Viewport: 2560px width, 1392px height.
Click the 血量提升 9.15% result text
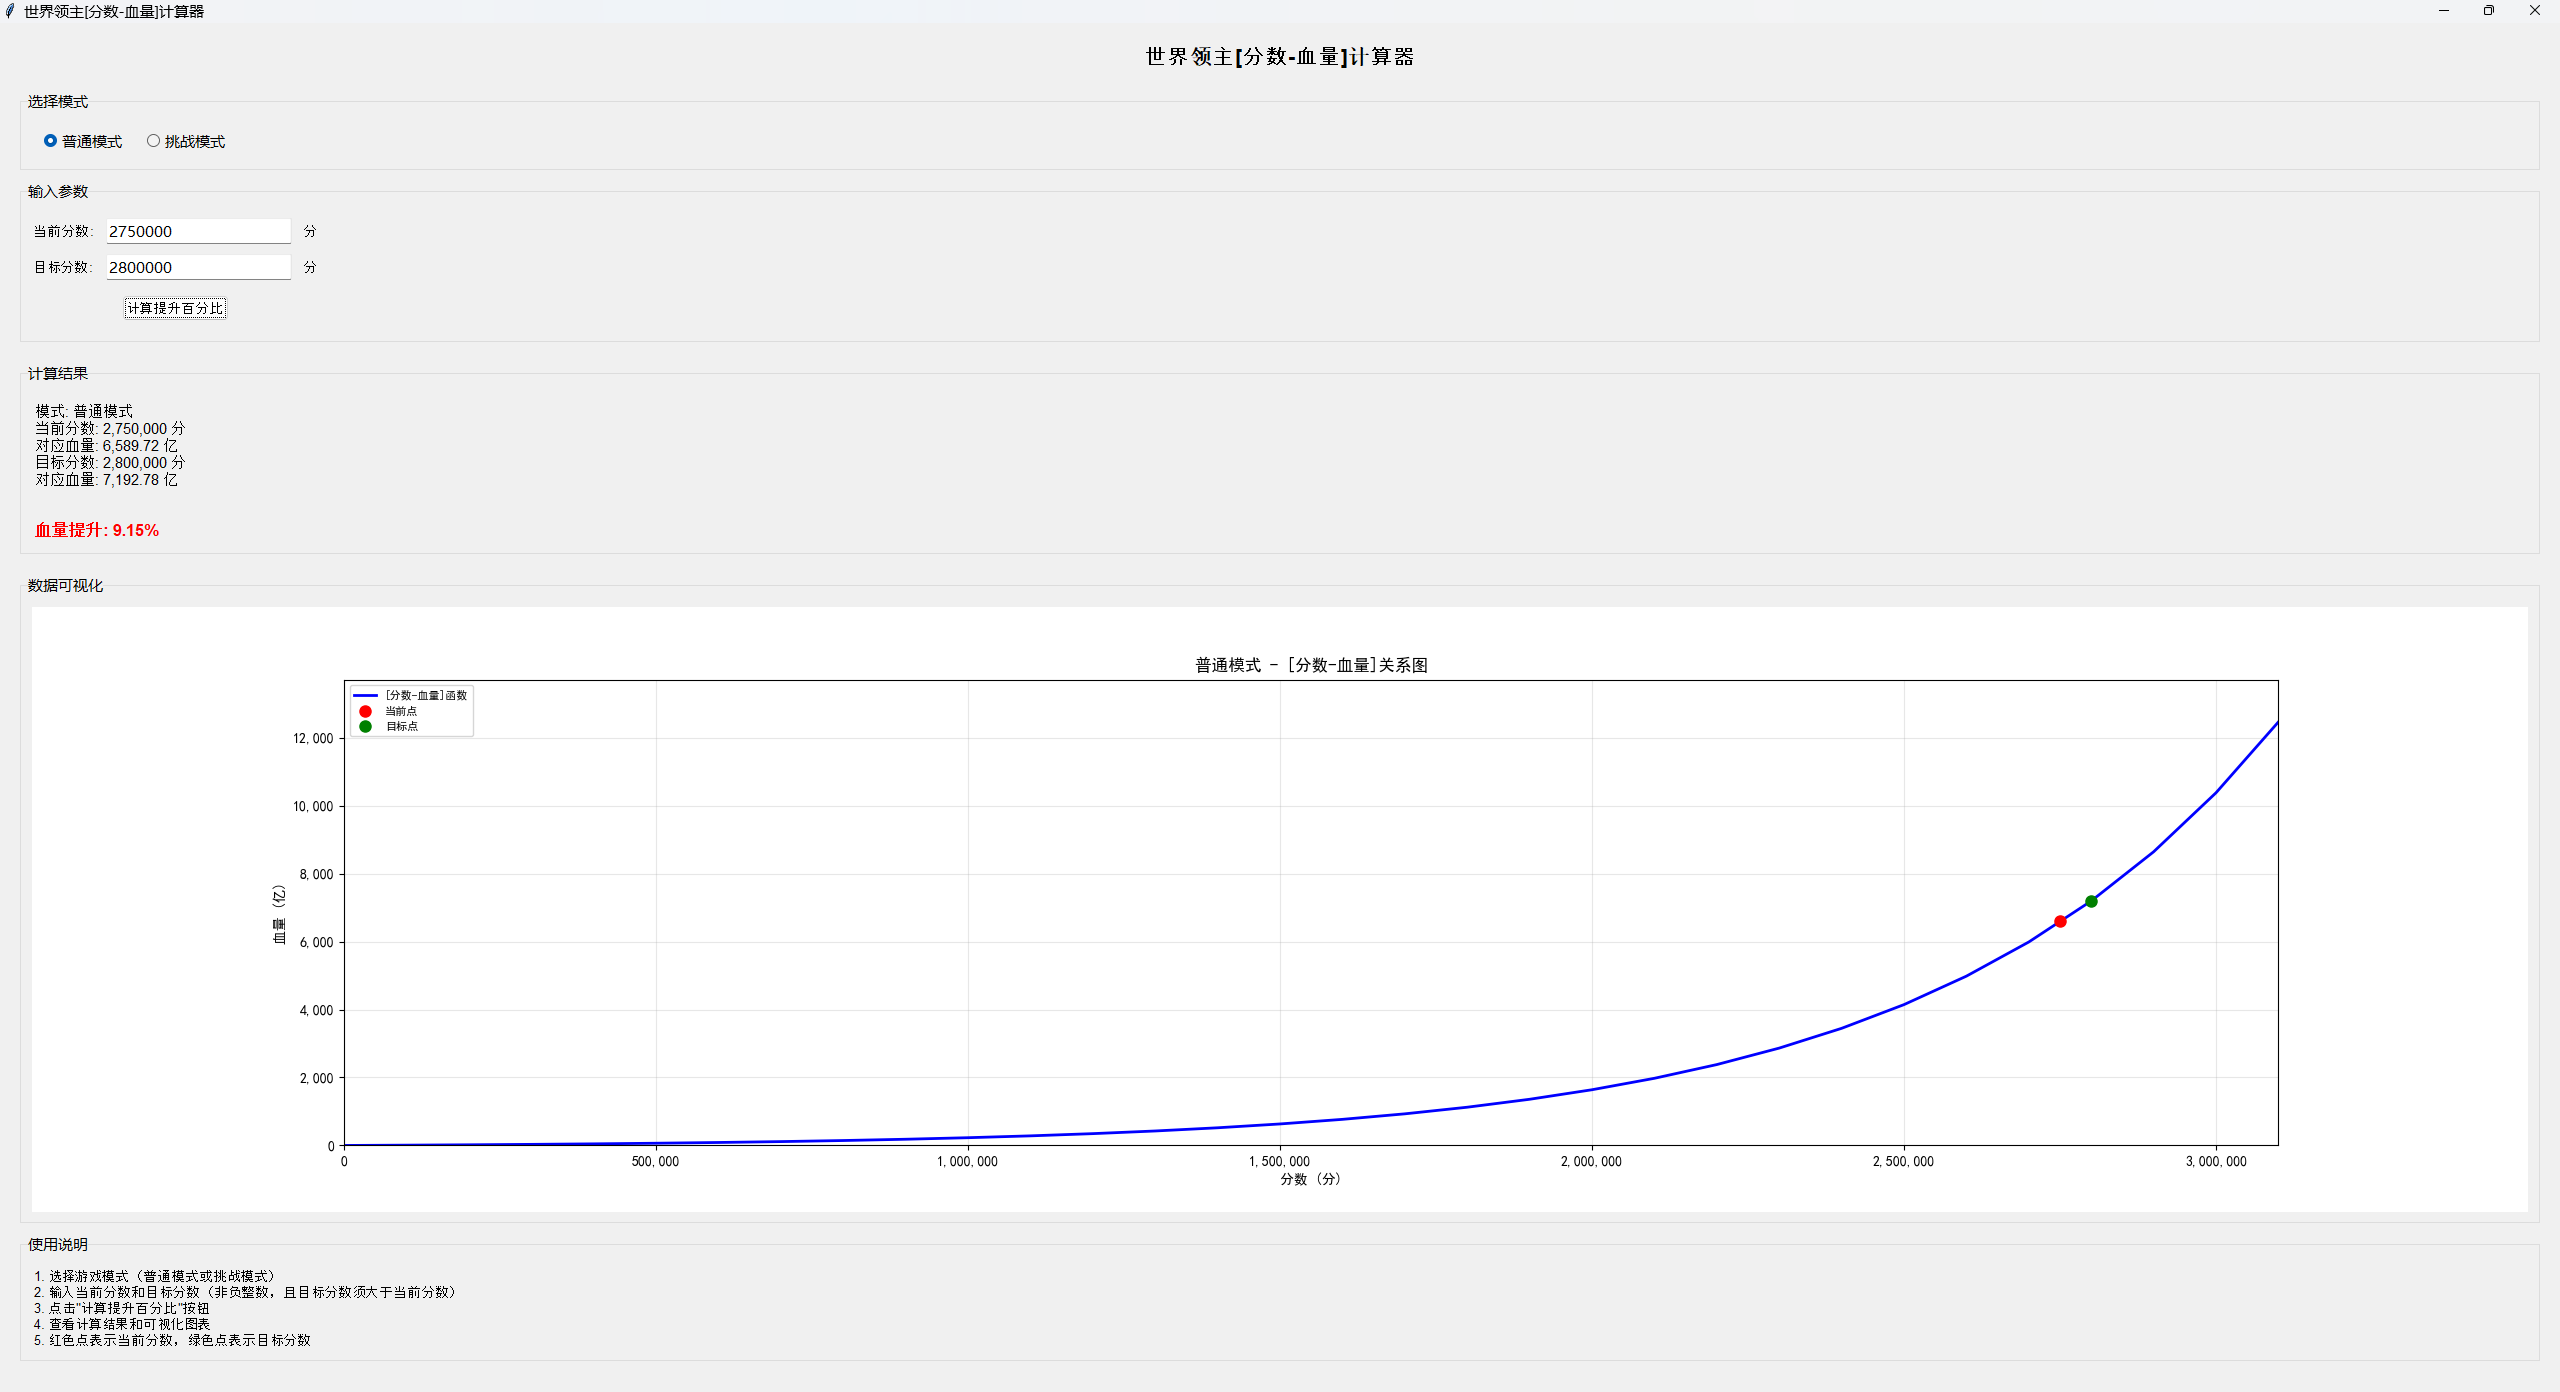(97, 530)
